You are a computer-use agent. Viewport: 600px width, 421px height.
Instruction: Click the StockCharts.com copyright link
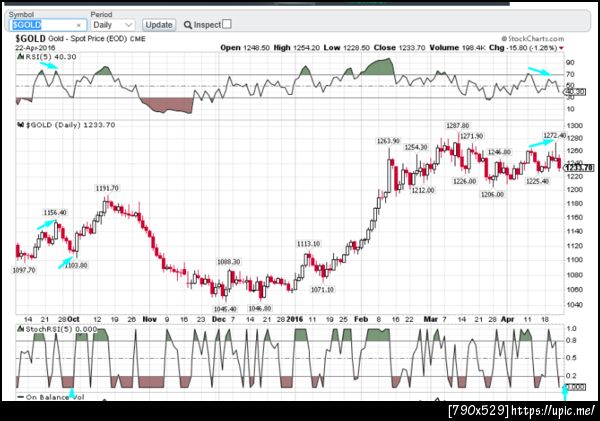coord(533,39)
